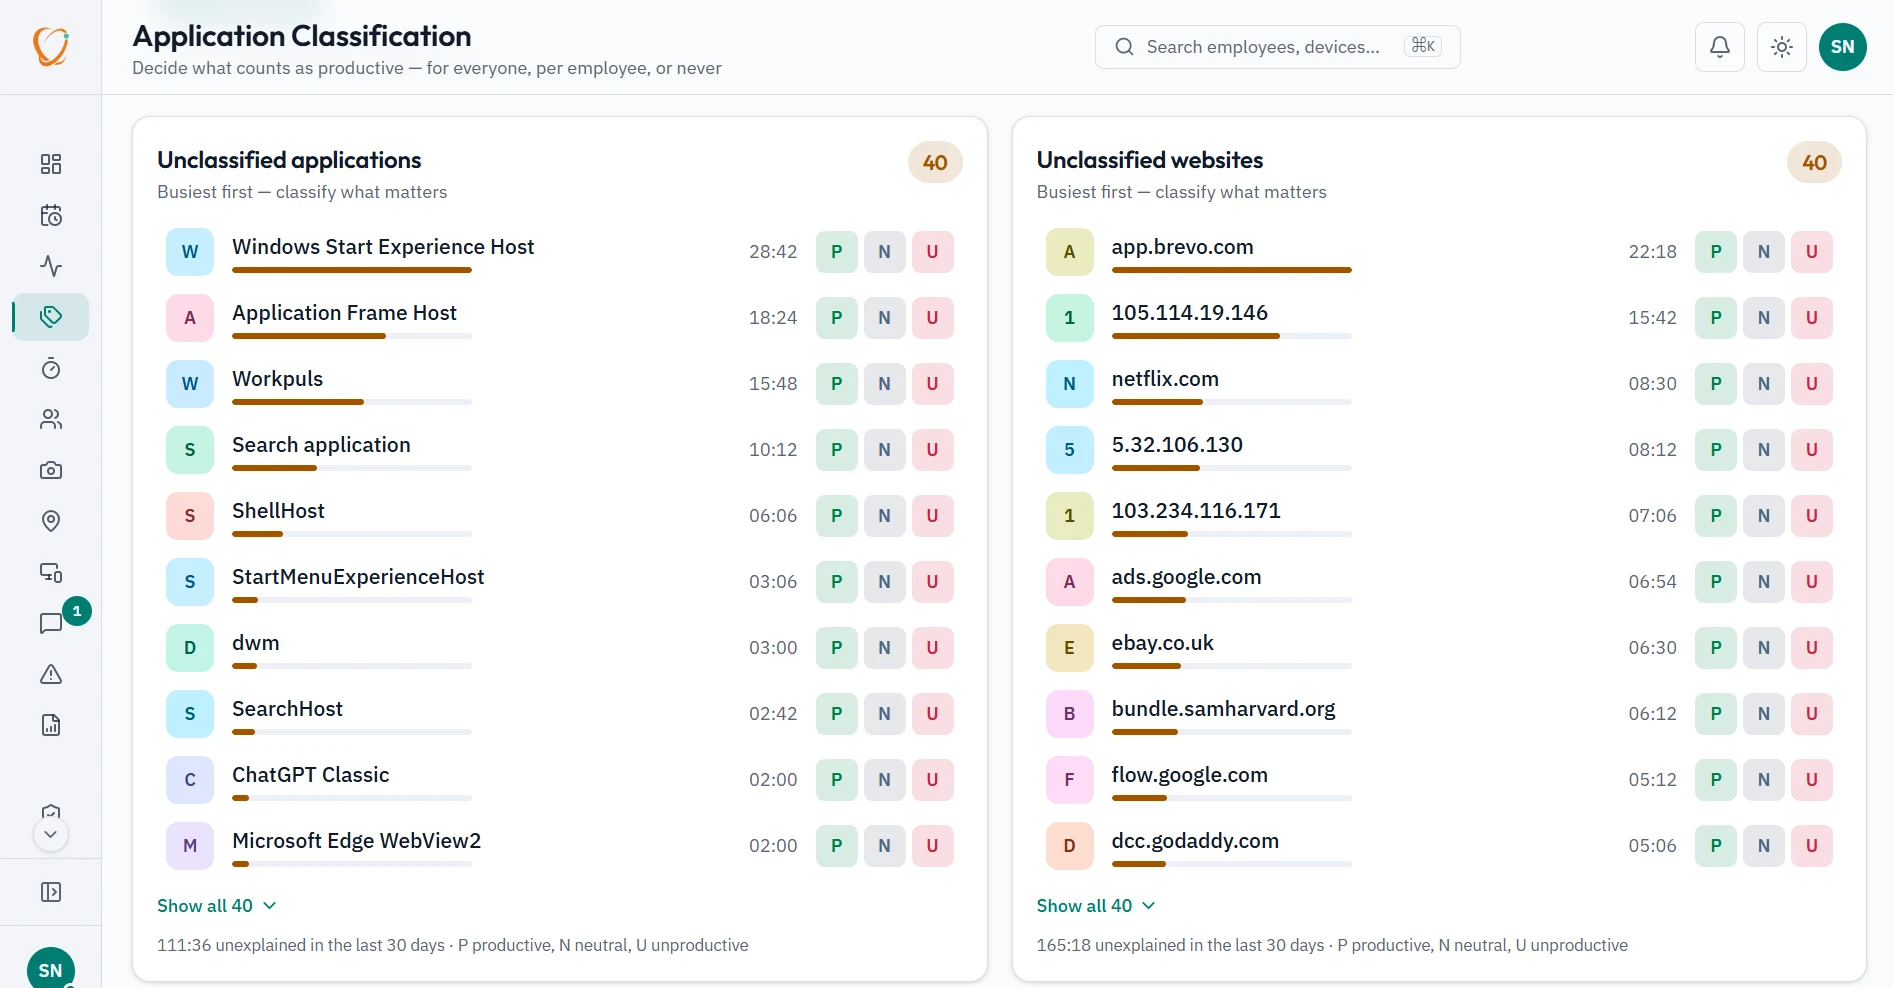Mark flow.google.com as productive
Screen dimensions: 1893x988
coord(1716,780)
